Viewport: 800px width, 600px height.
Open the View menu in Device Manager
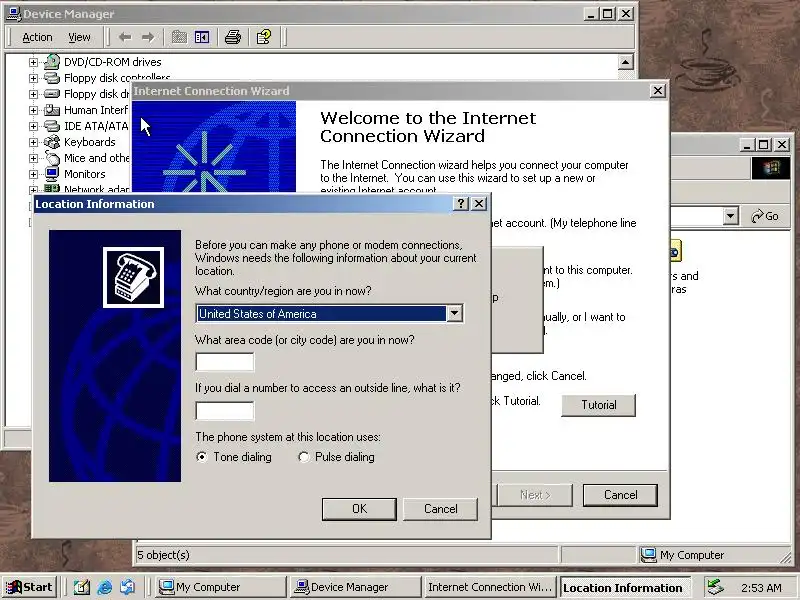point(79,37)
